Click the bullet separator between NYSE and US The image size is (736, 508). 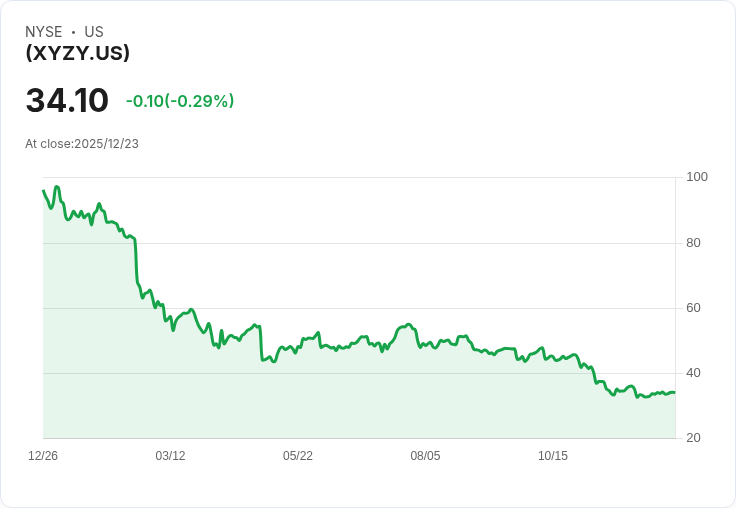(x=74, y=32)
